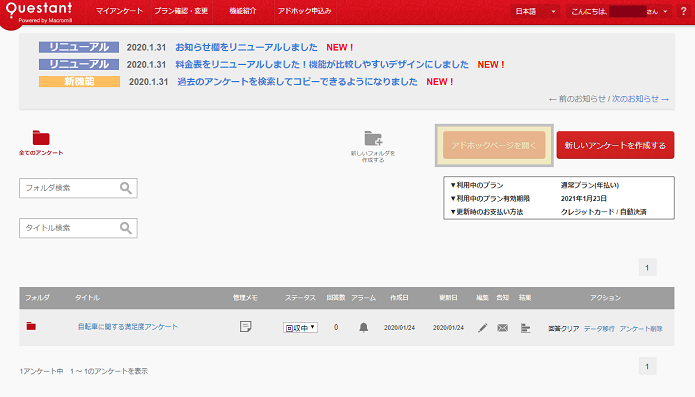Open プラン確認・変更 menu
Viewport: 695px width, 397px height.
pyautogui.click(x=181, y=11)
